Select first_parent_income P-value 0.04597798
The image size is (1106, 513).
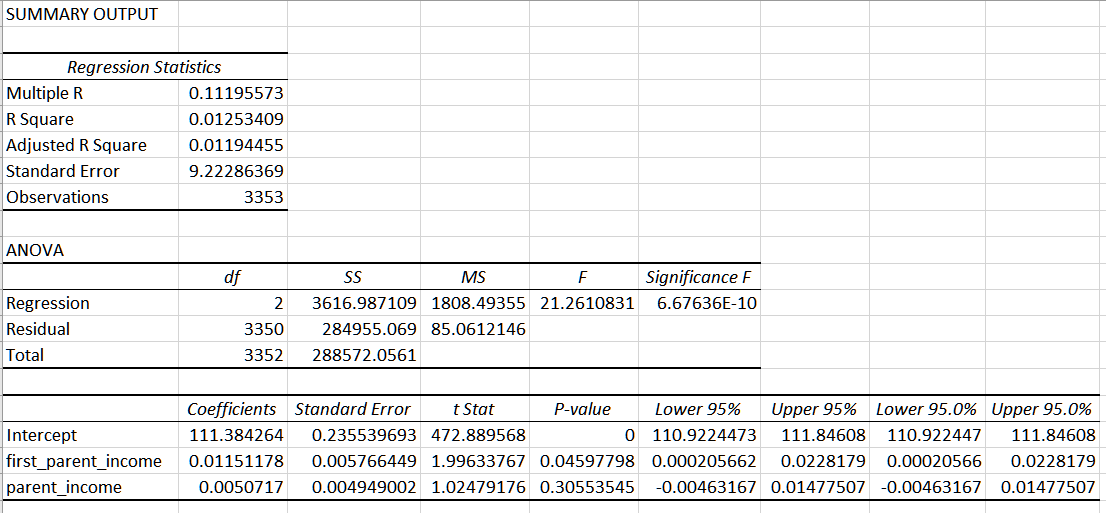[x=583, y=461]
